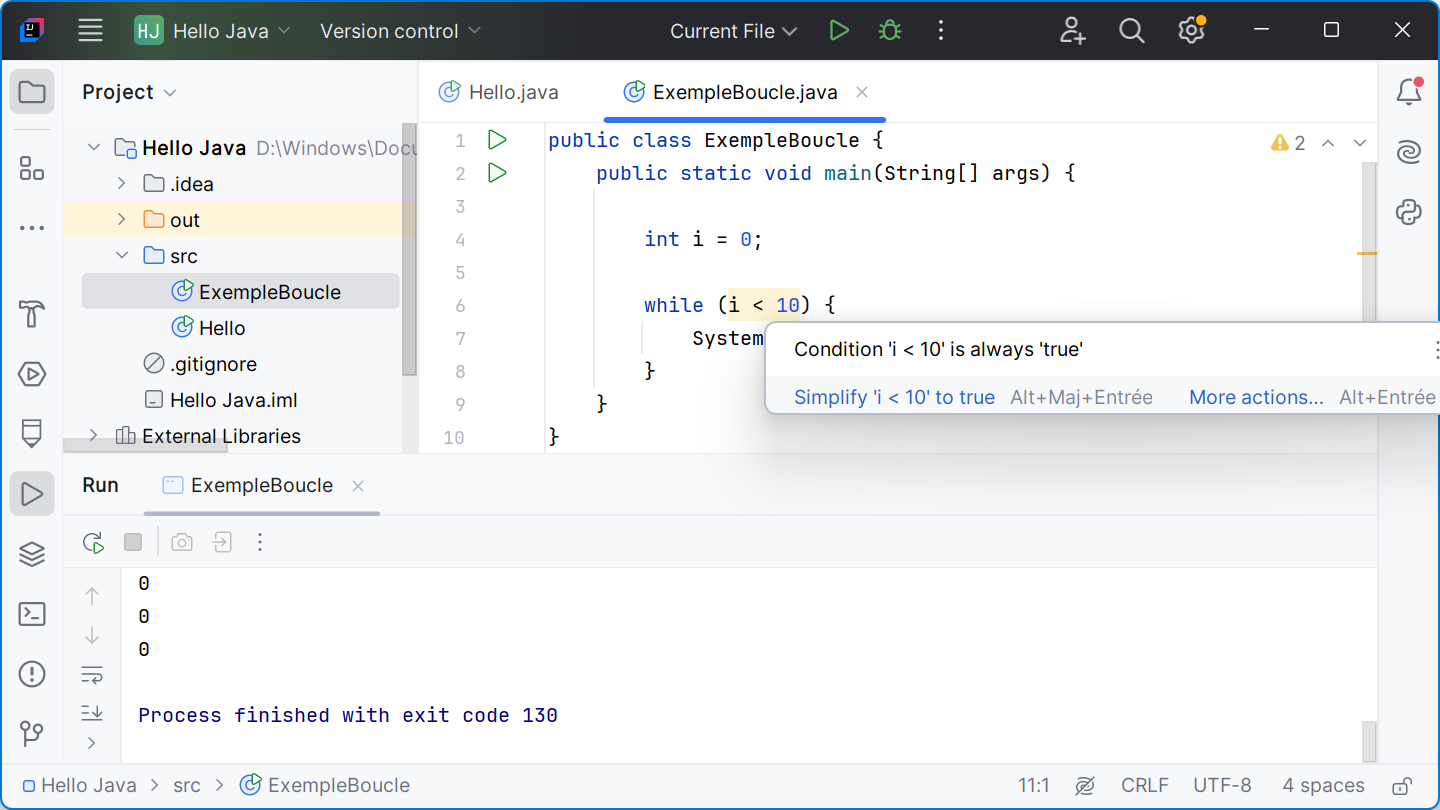Click the project tree vertical scrollbar
1440x810 pixels.
tap(408, 250)
